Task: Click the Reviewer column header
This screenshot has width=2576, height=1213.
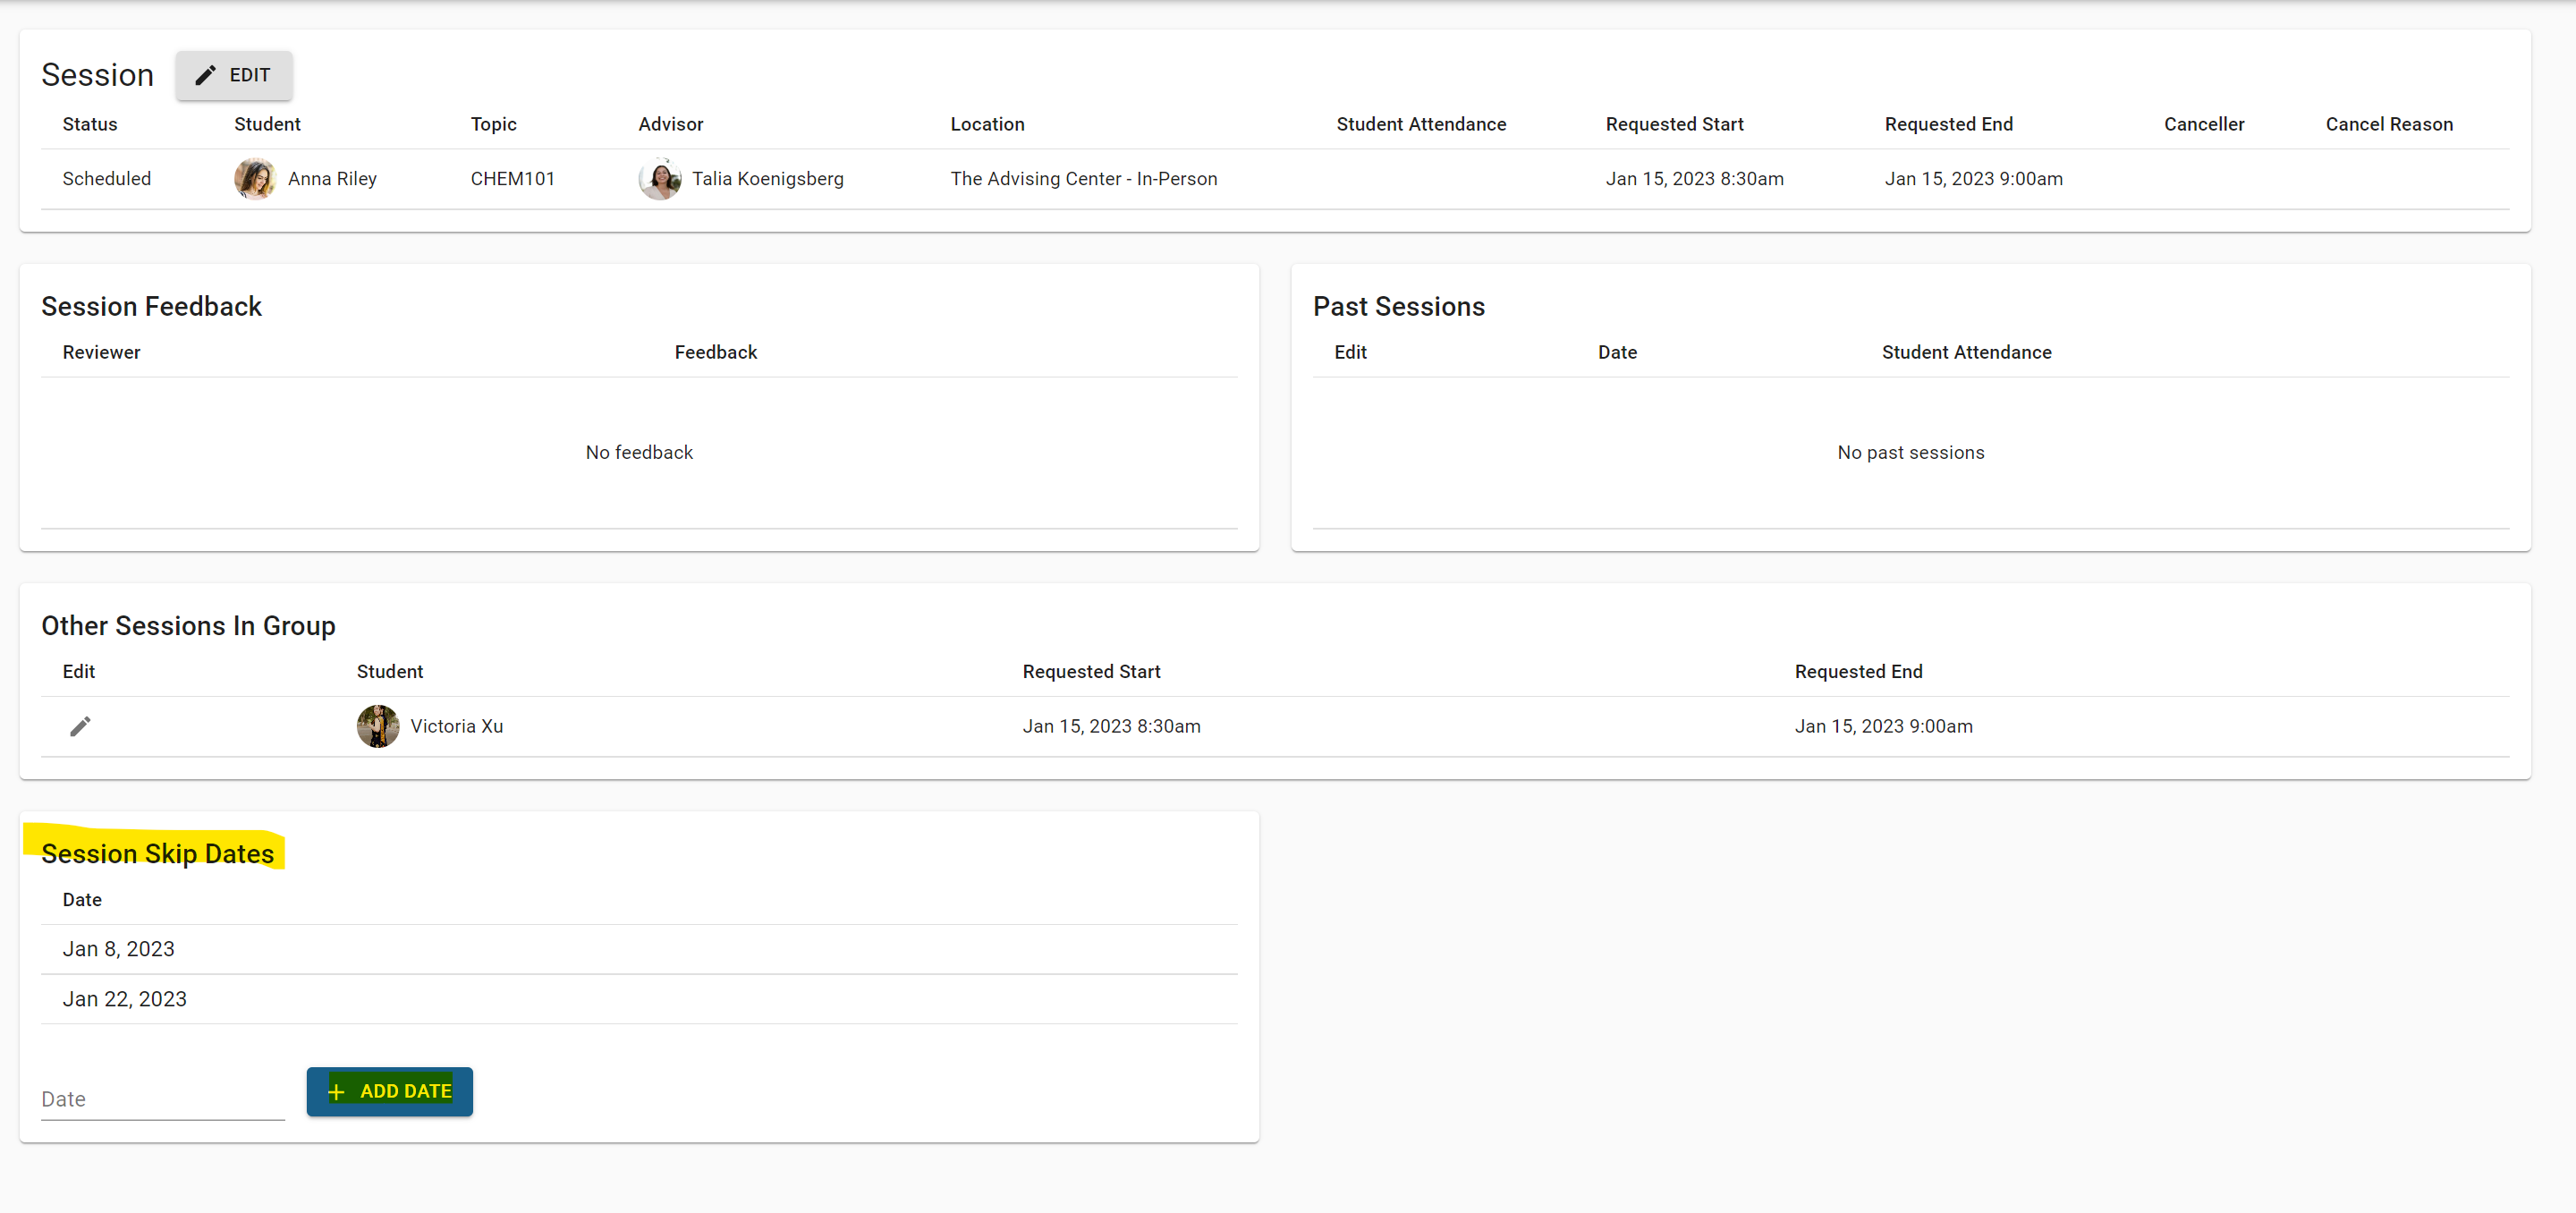Action: click(101, 352)
